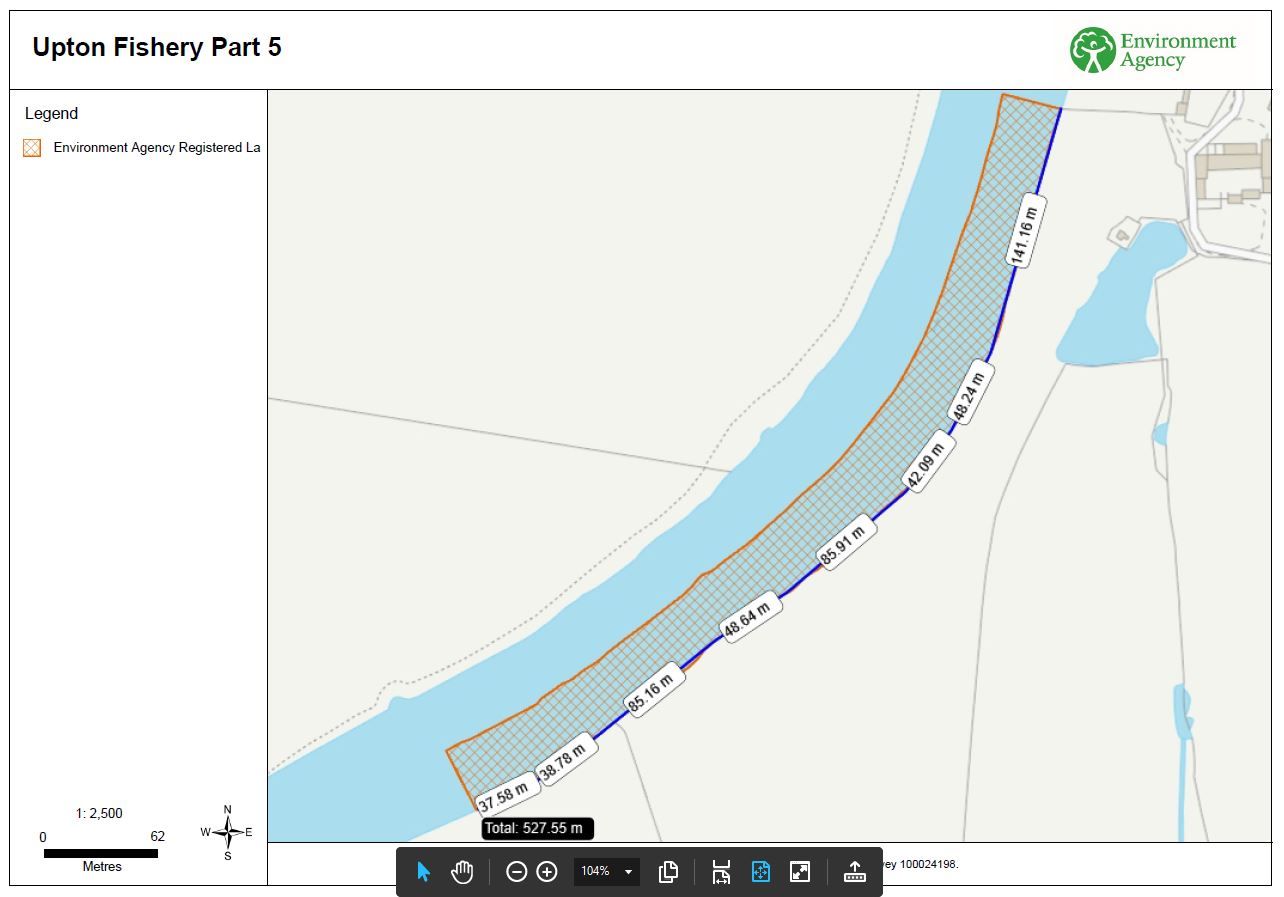Select the 37.58 m measurement label
The image size is (1284, 897).
(x=503, y=797)
